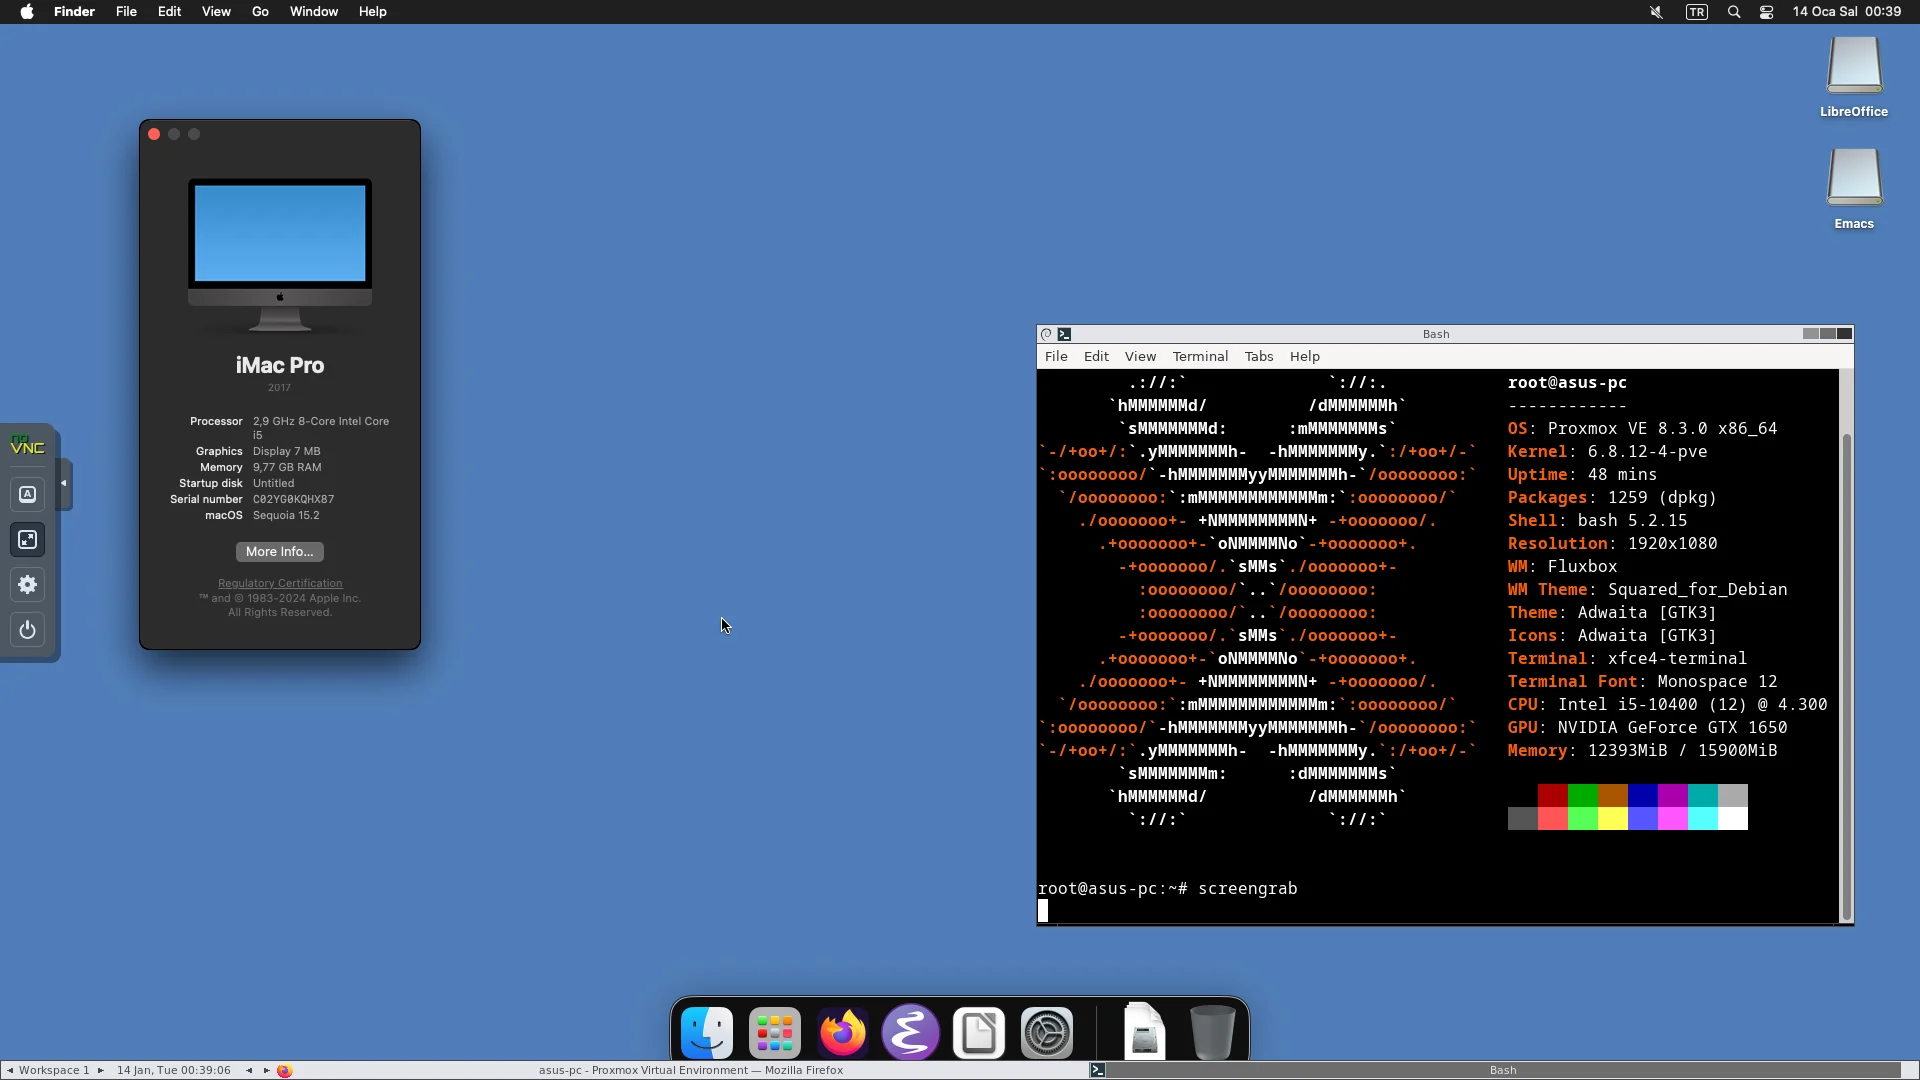
Task: Click the white color block in neofetch
Action: [1733, 819]
